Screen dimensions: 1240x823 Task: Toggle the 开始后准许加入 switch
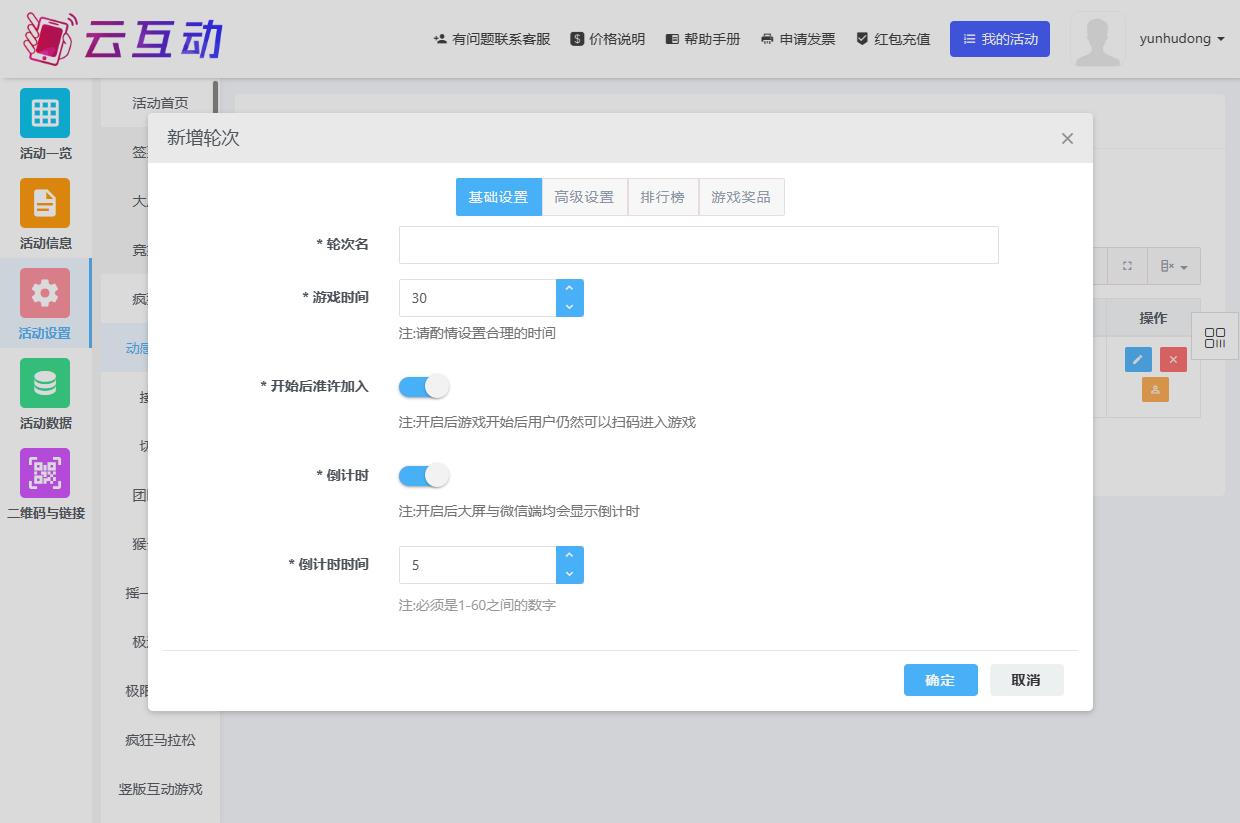coord(424,386)
